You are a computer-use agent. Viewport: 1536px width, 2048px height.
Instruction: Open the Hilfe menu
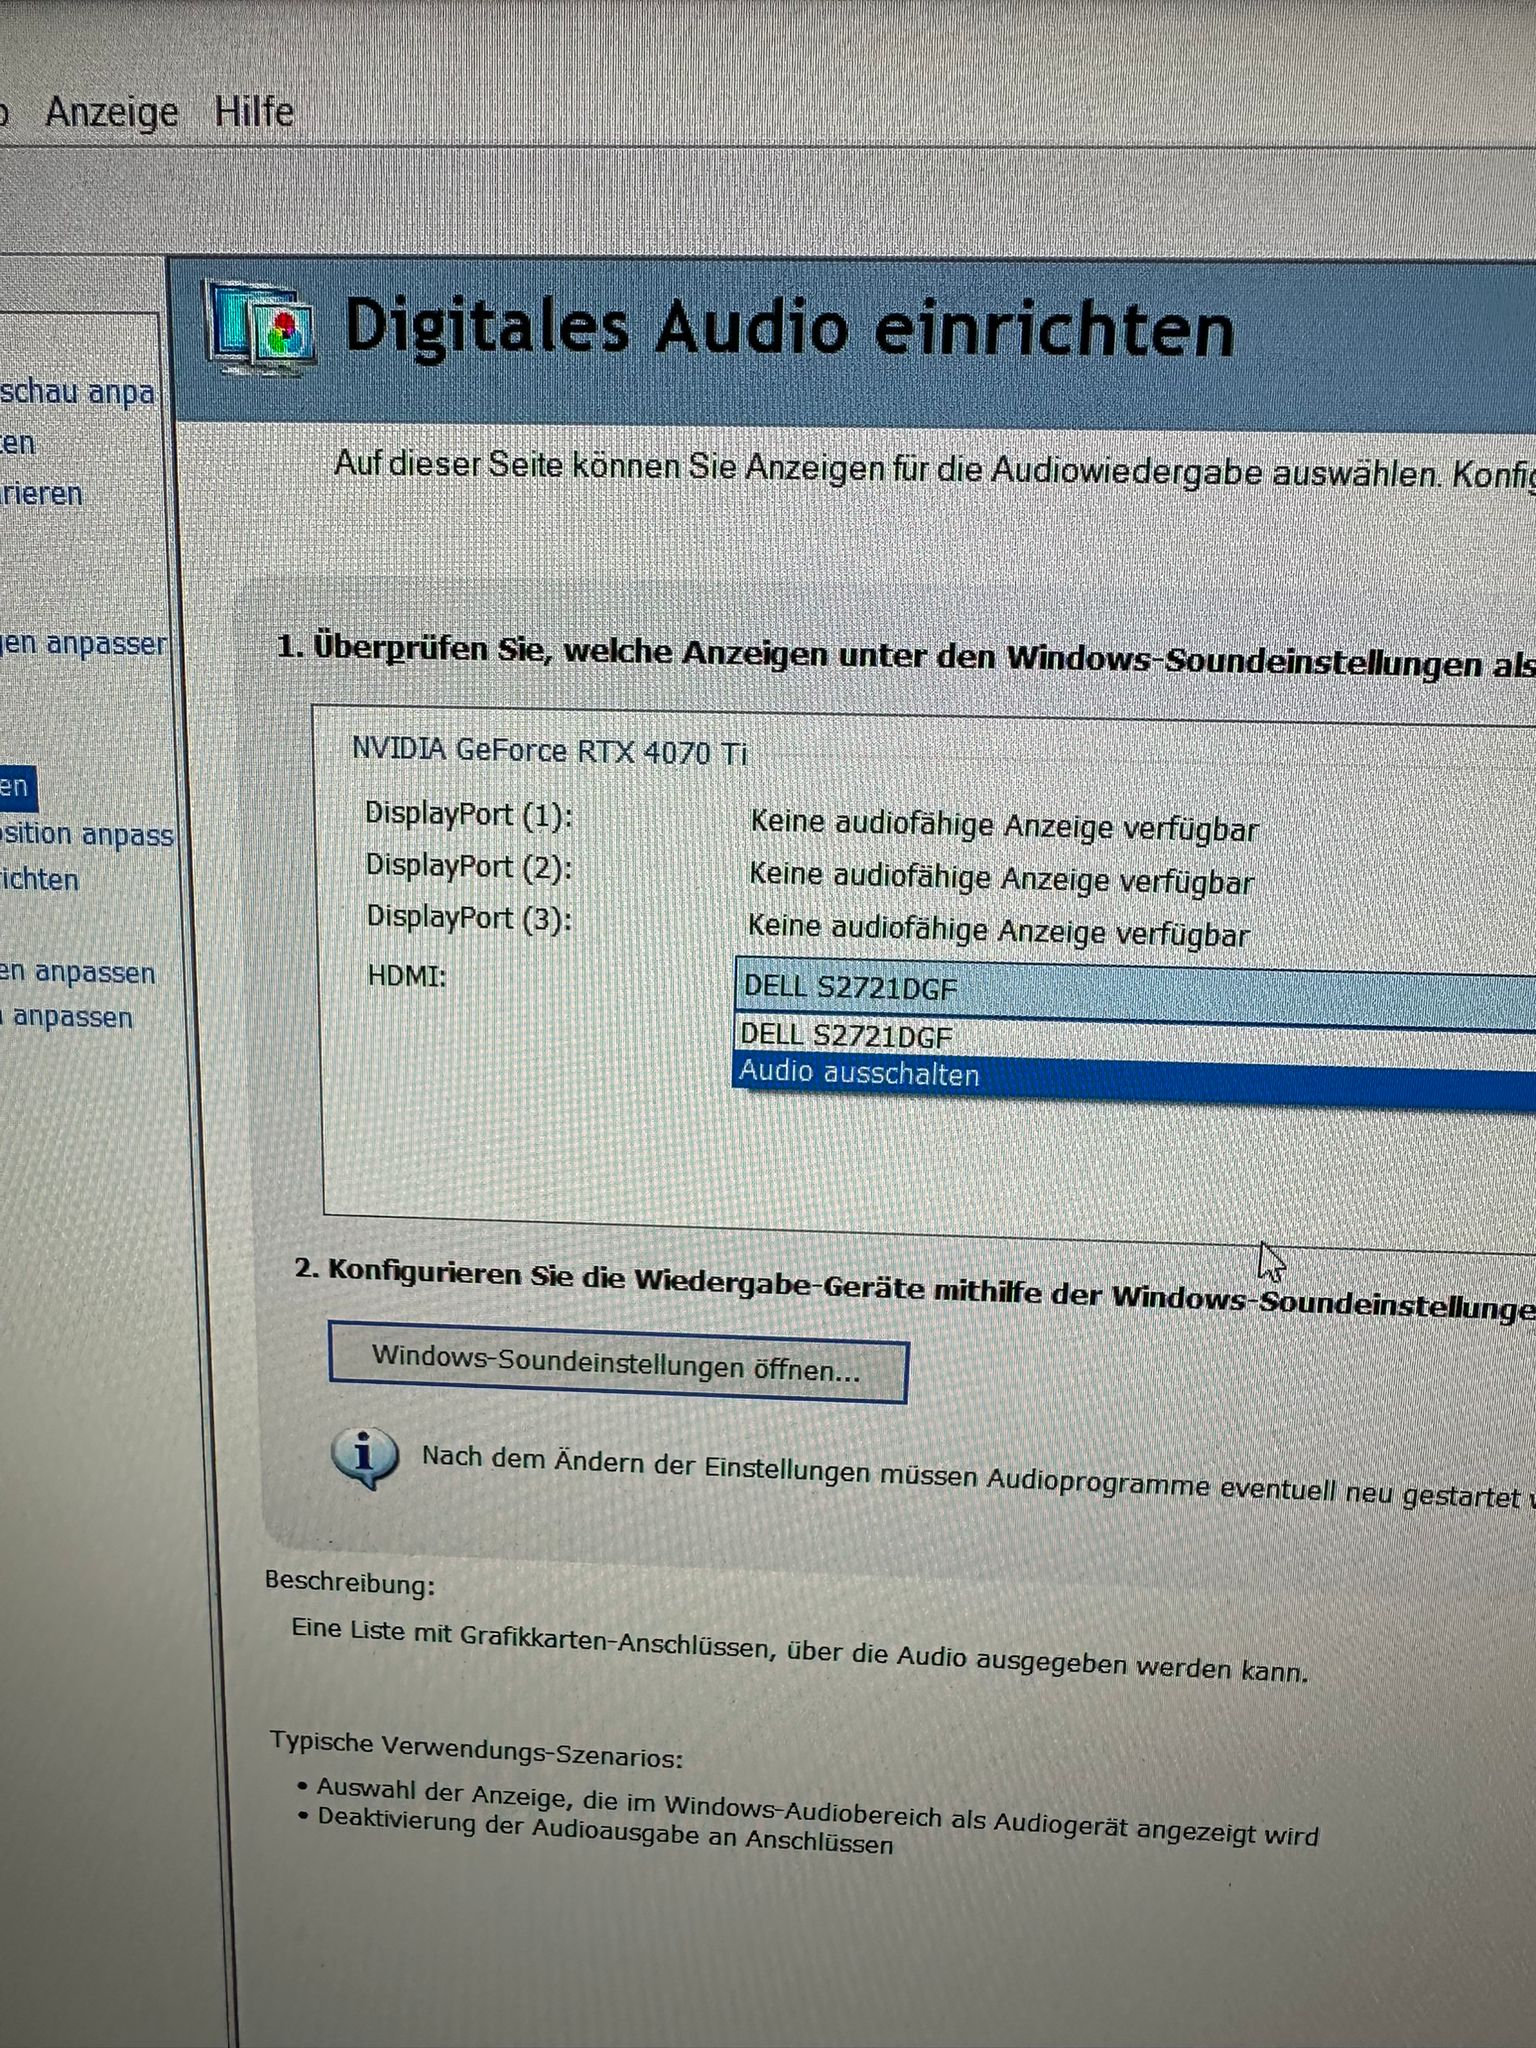click(254, 111)
